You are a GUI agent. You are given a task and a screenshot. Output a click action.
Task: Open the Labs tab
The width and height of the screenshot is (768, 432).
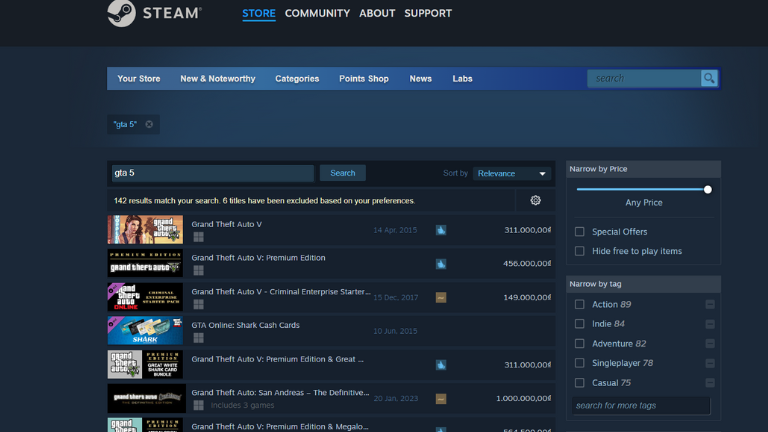[462, 79]
